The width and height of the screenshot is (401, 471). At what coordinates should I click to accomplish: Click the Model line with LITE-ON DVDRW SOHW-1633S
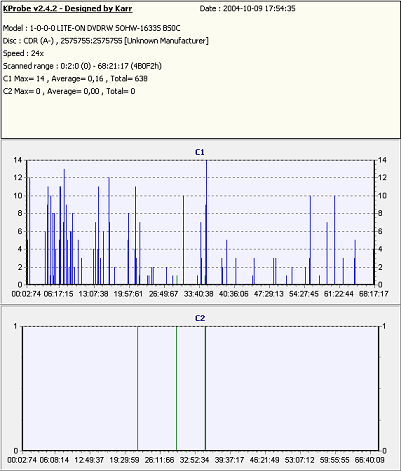[92, 28]
